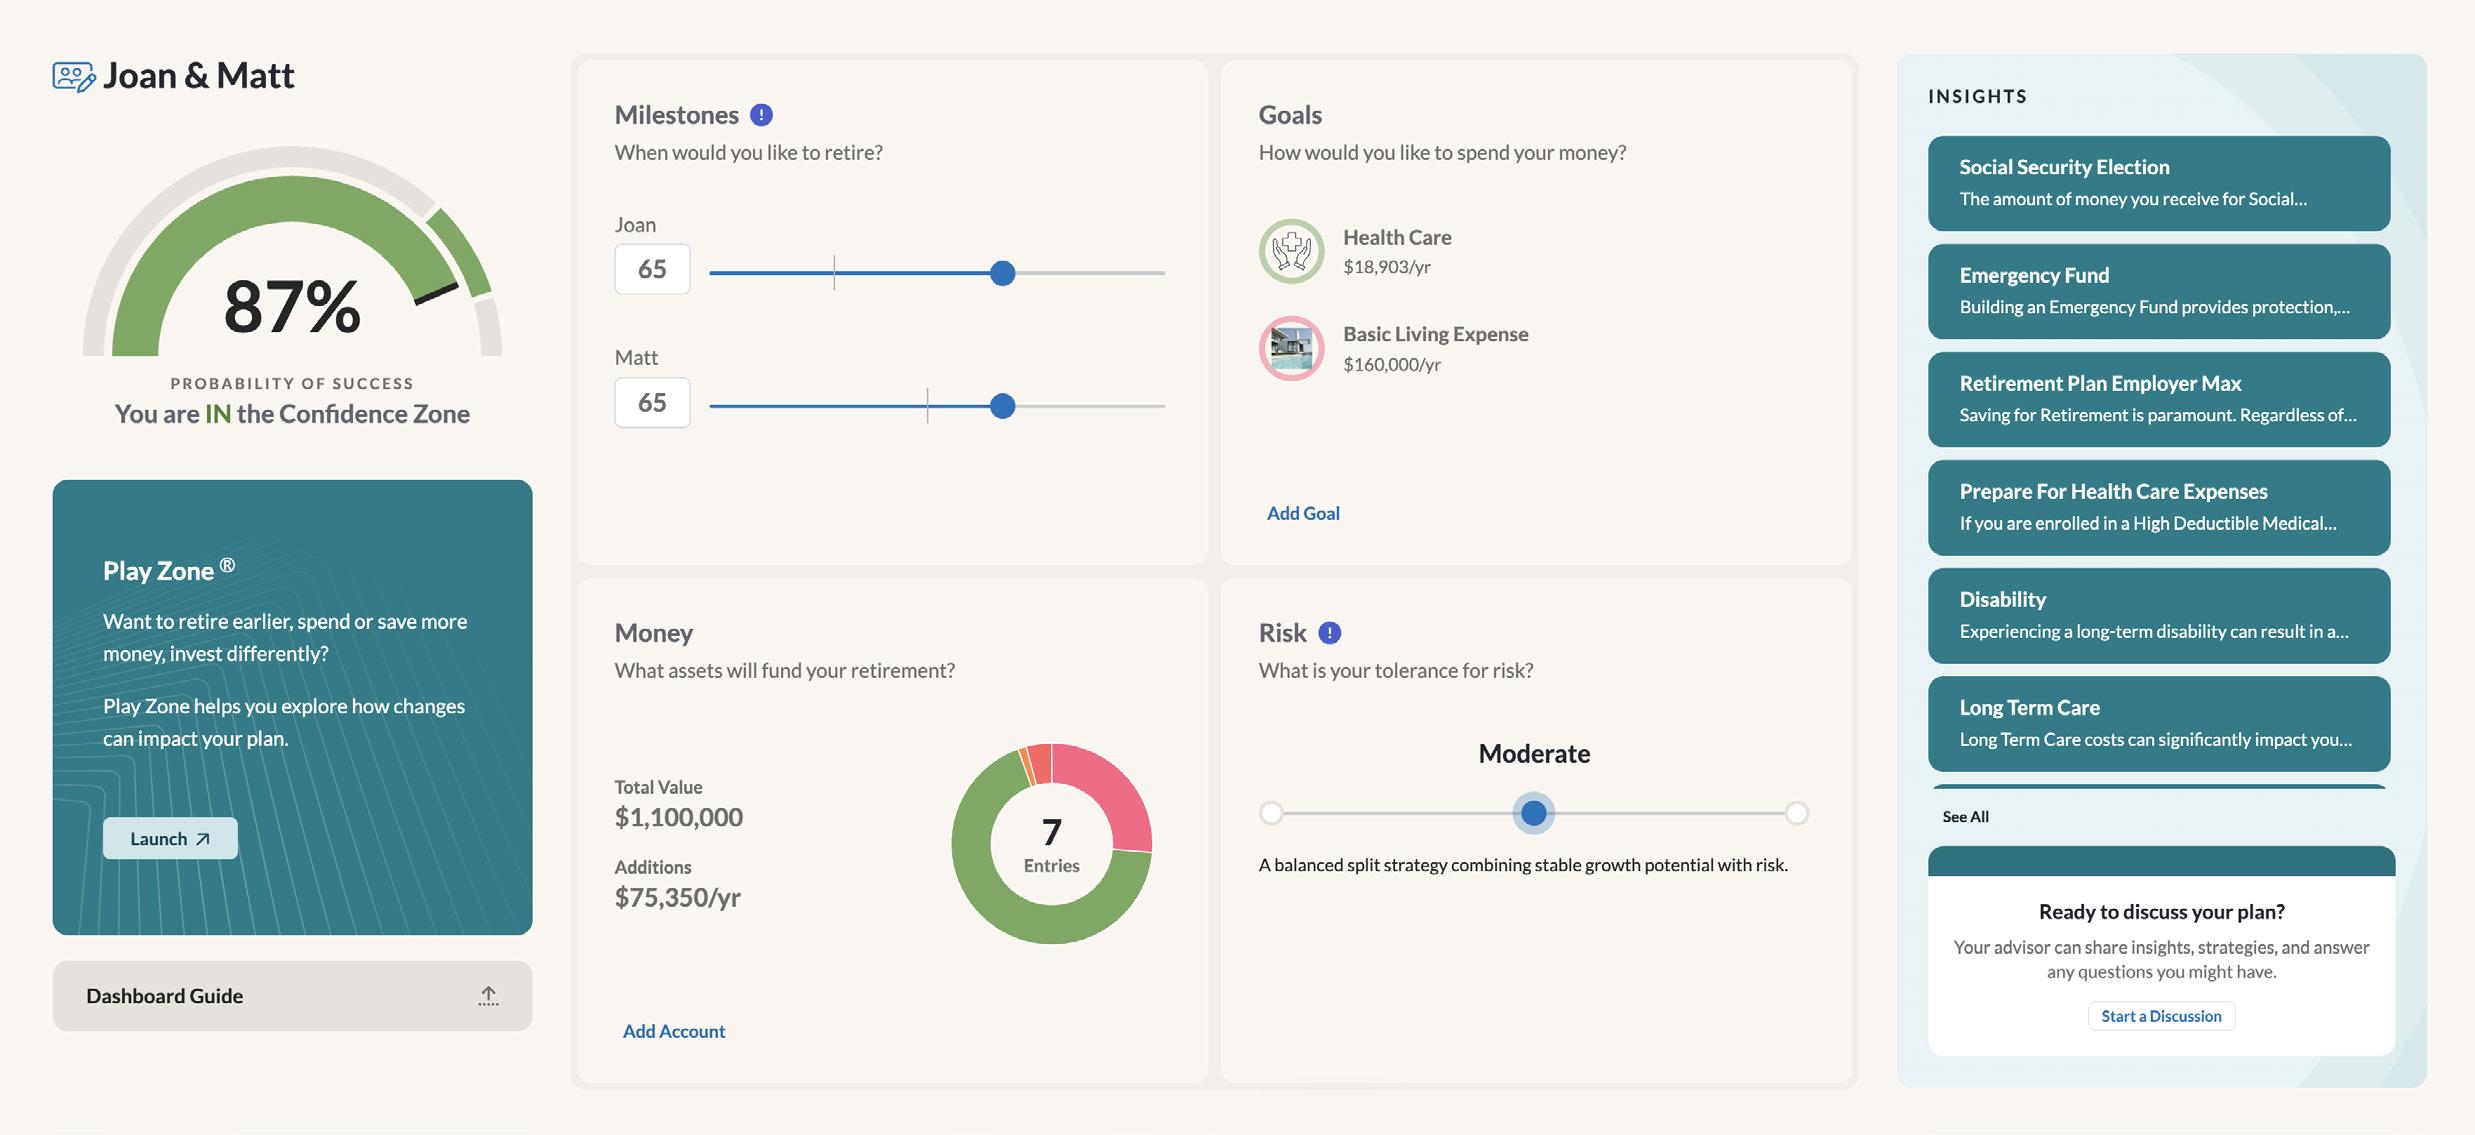Expand the Dashboard Guide panel
Viewport: 2475px width, 1135px height.
(292, 996)
